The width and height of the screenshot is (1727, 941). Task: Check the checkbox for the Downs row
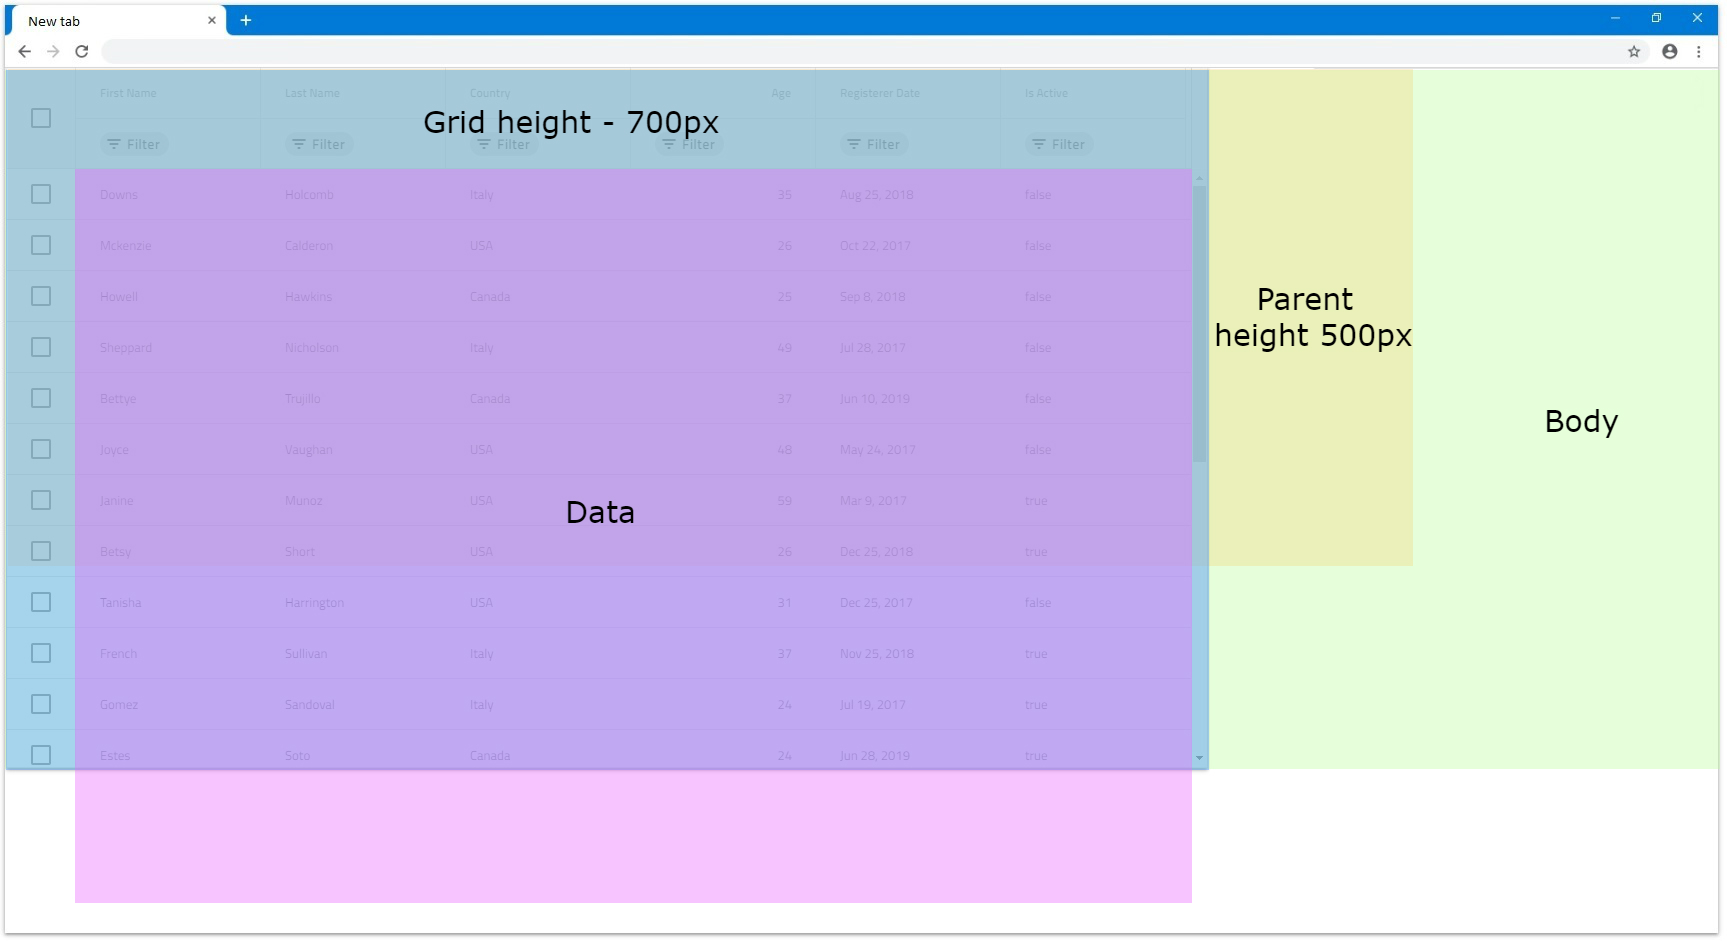click(41, 194)
